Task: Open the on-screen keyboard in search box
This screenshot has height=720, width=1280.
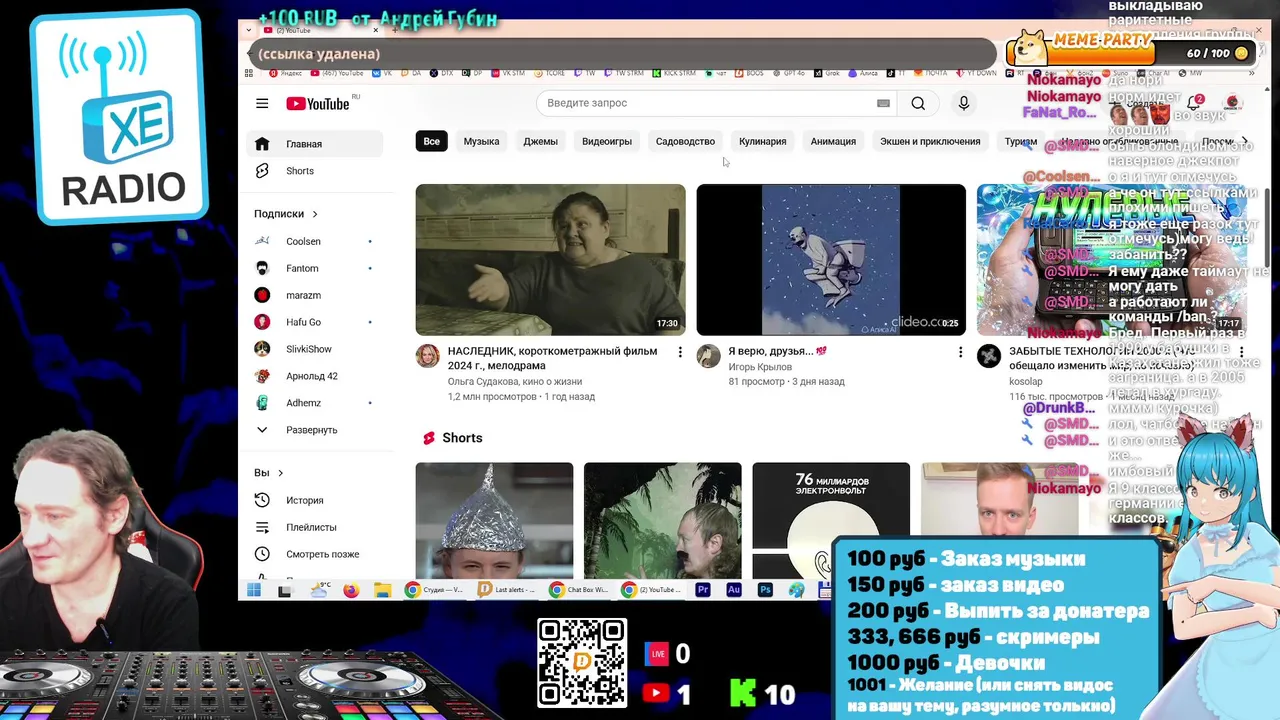Action: (883, 103)
